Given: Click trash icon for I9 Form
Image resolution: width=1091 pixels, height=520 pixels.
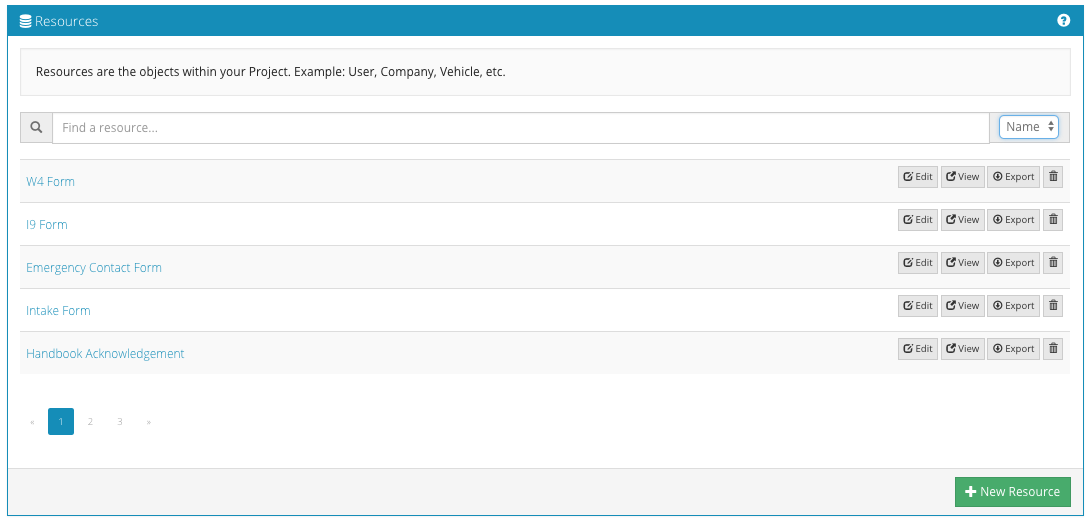Looking at the screenshot, I should (x=1053, y=220).
